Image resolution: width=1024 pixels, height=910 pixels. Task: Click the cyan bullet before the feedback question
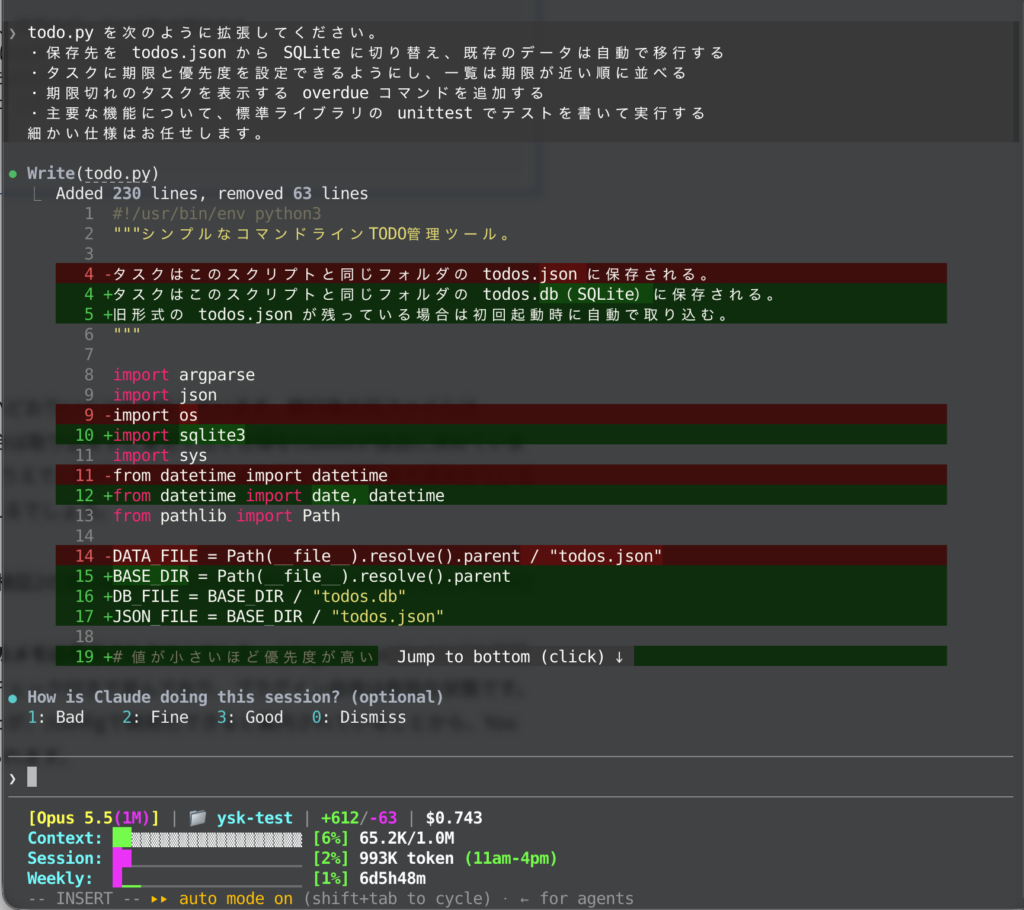(13, 698)
